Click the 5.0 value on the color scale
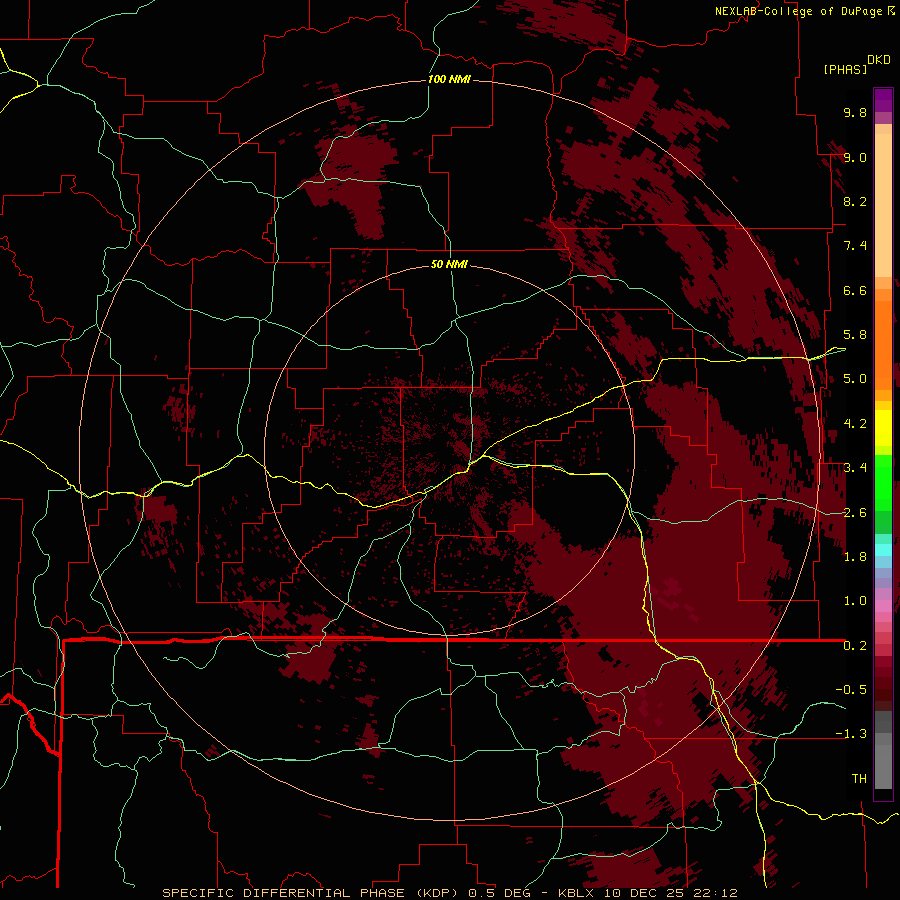This screenshot has width=900, height=900. 855,379
